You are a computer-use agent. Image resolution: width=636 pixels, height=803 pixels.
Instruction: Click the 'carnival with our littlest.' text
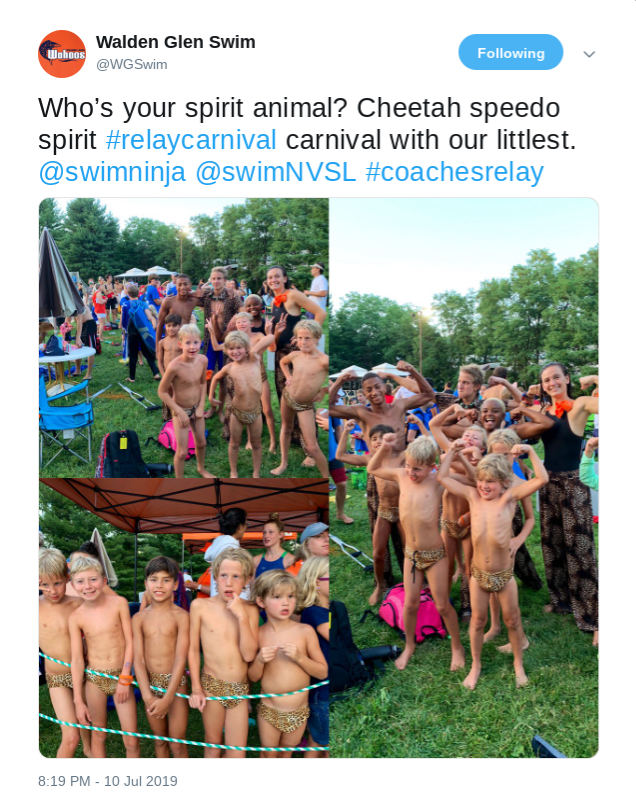(431, 140)
